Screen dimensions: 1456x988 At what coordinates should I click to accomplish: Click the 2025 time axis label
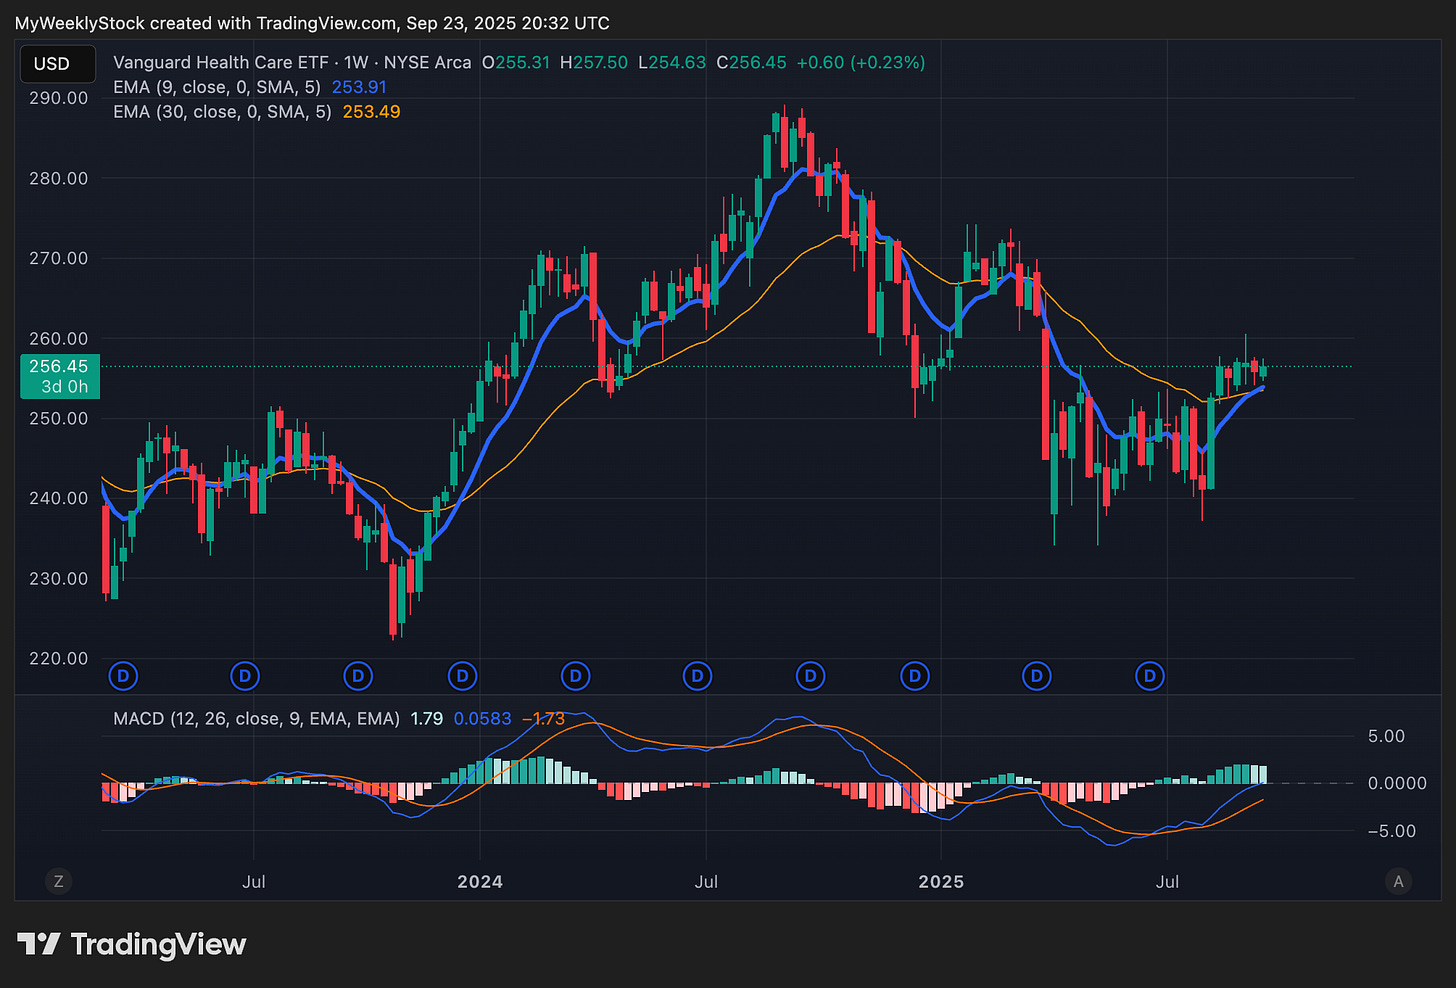(941, 882)
